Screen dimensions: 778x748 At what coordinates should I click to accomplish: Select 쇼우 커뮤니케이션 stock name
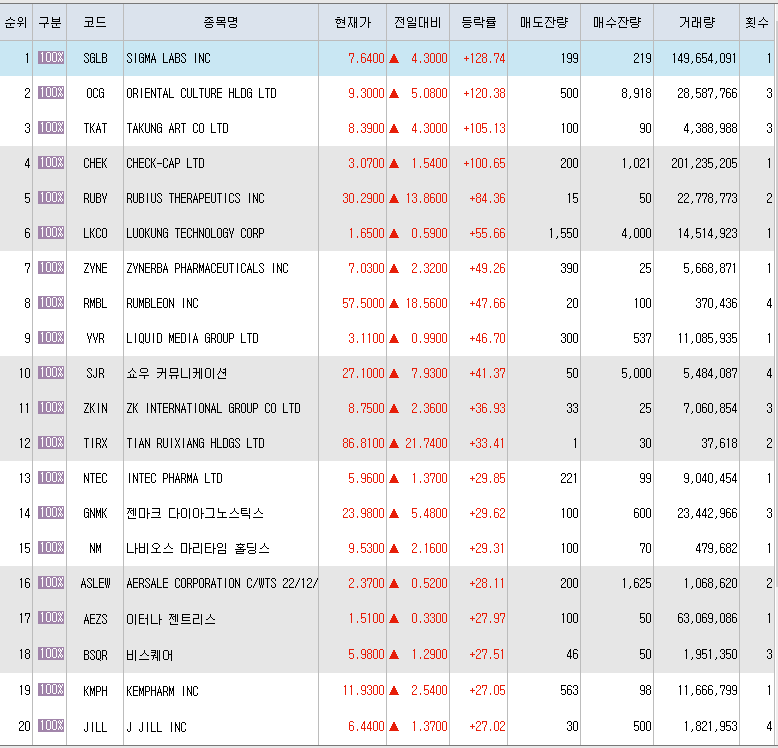pyautogui.click(x=177, y=373)
